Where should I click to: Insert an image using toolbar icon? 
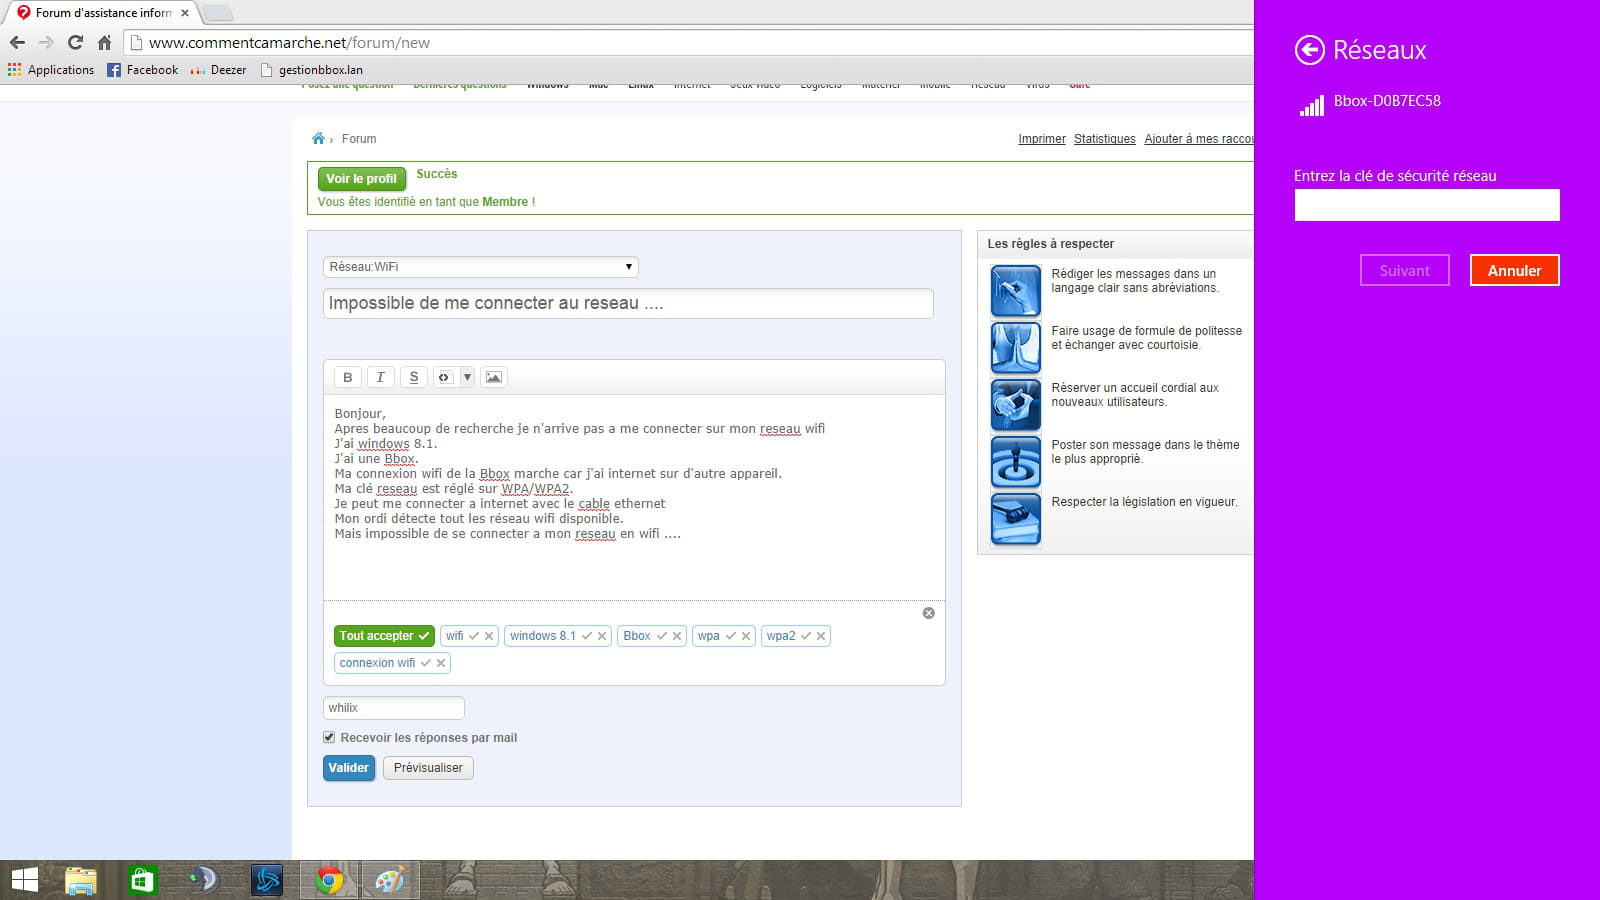[x=493, y=377]
